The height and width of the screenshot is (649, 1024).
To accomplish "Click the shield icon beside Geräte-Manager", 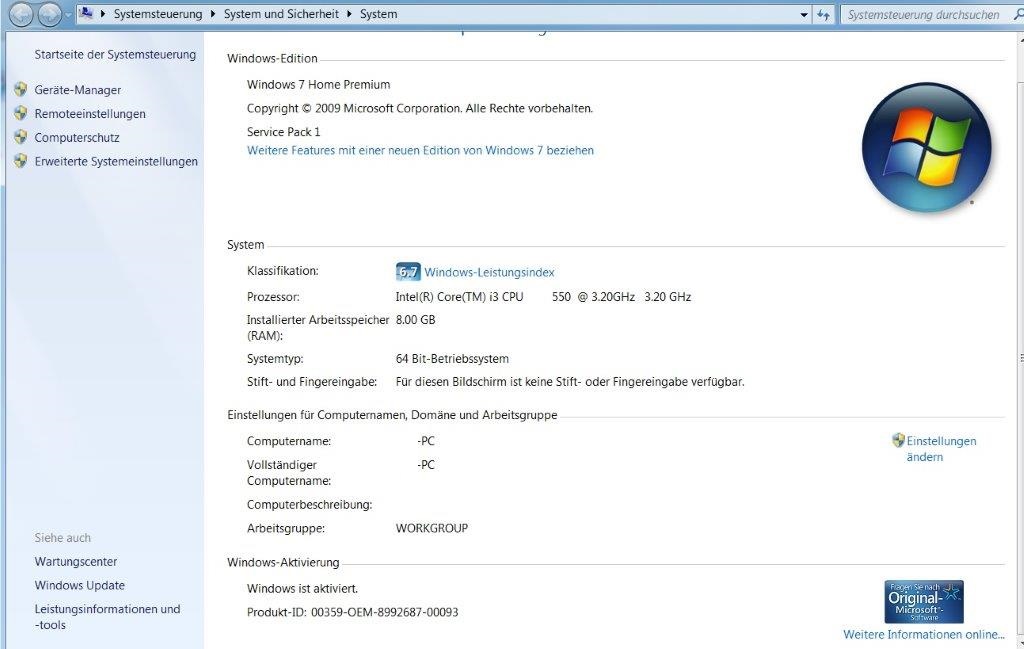I will point(20,89).
